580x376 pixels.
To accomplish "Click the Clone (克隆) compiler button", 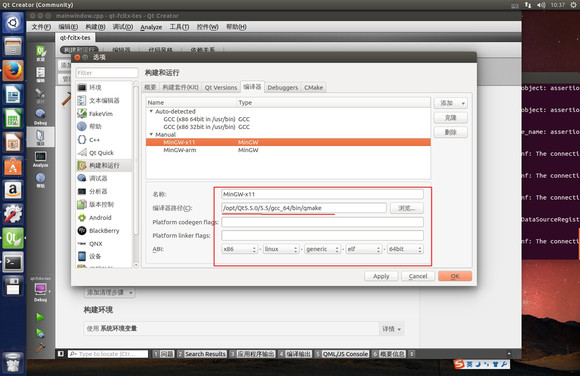I will 451,118.
